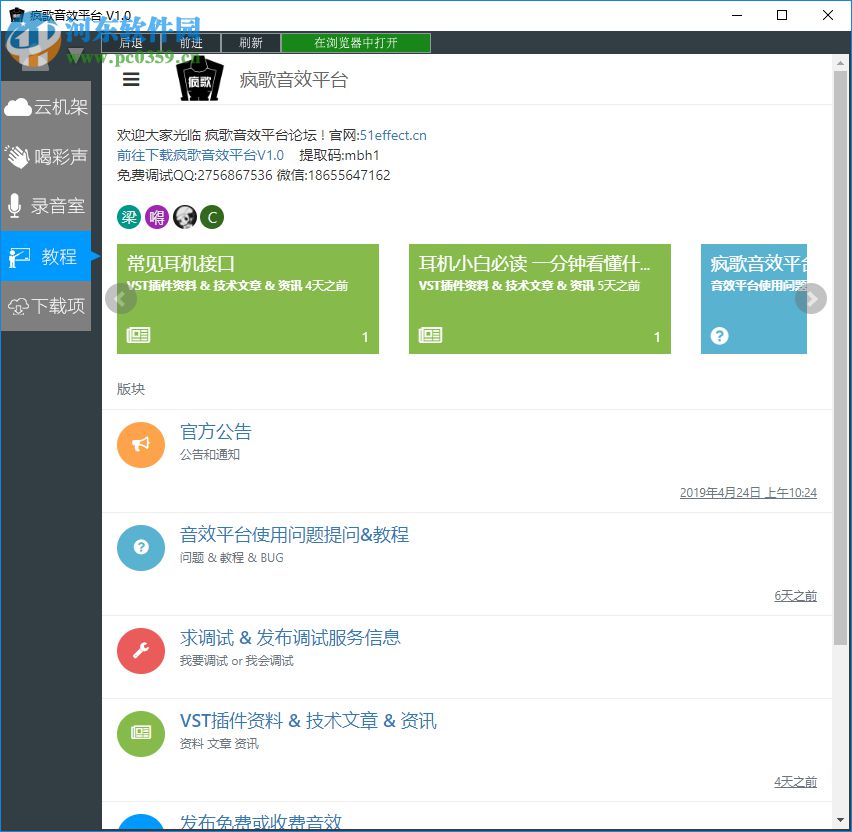Open the 喝彩声 applause sound panel icon
The image size is (852, 832).
(16, 156)
